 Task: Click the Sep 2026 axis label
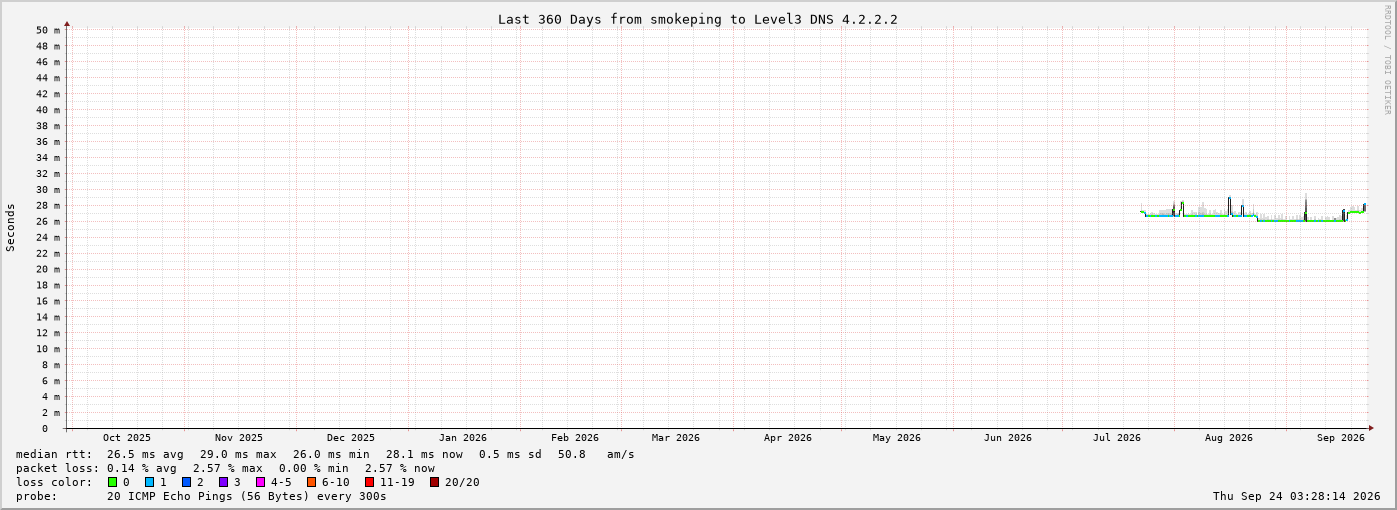point(1341,437)
